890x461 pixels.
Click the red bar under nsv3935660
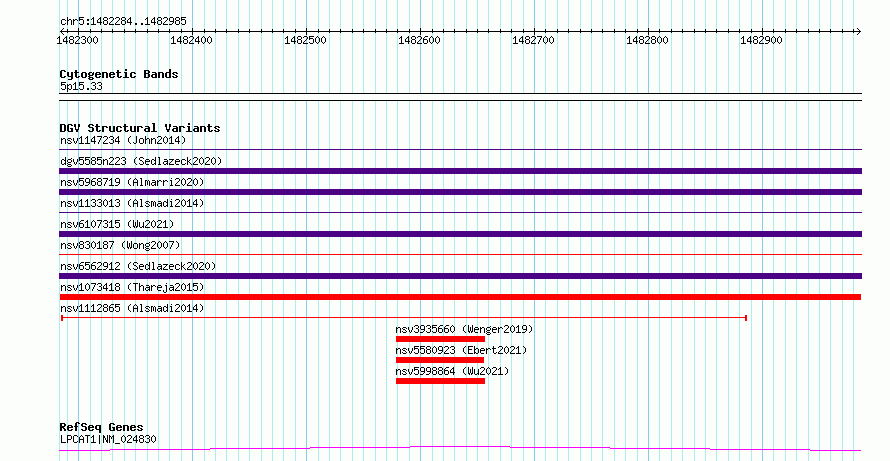(440, 339)
